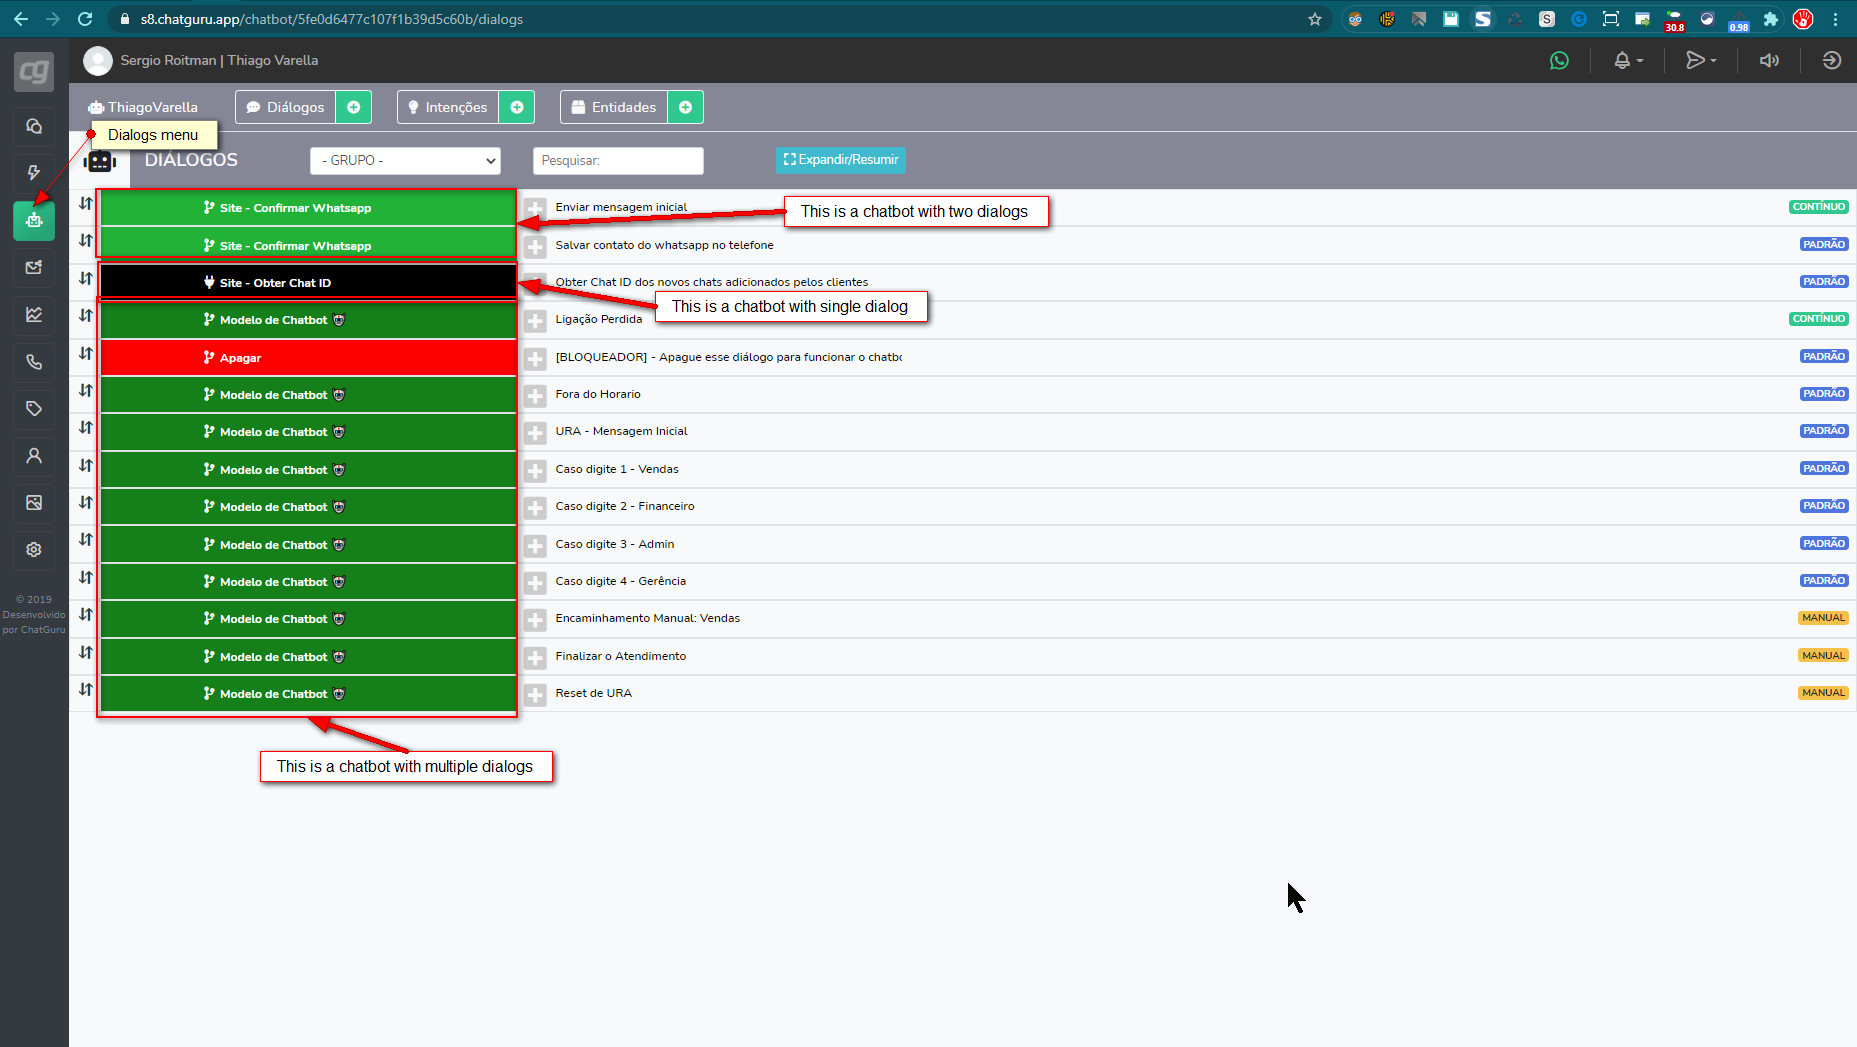Image resolution: width=1857 pixels, height=1047 pixels.
Task: Toggle the sound speaker icon
Action: (1769, 61)
